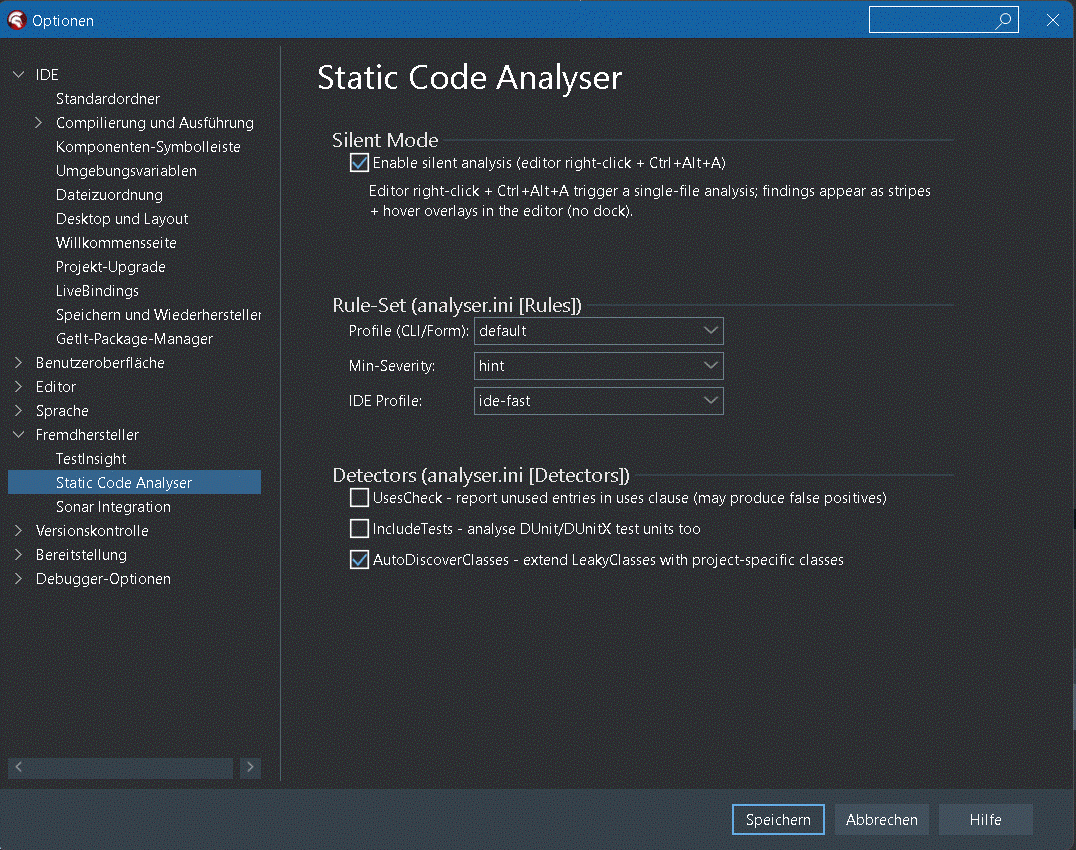The height and width of the screenshot is (850, 1076).
Task: Expand the Sprache tree node
Action: pos(19,410)
